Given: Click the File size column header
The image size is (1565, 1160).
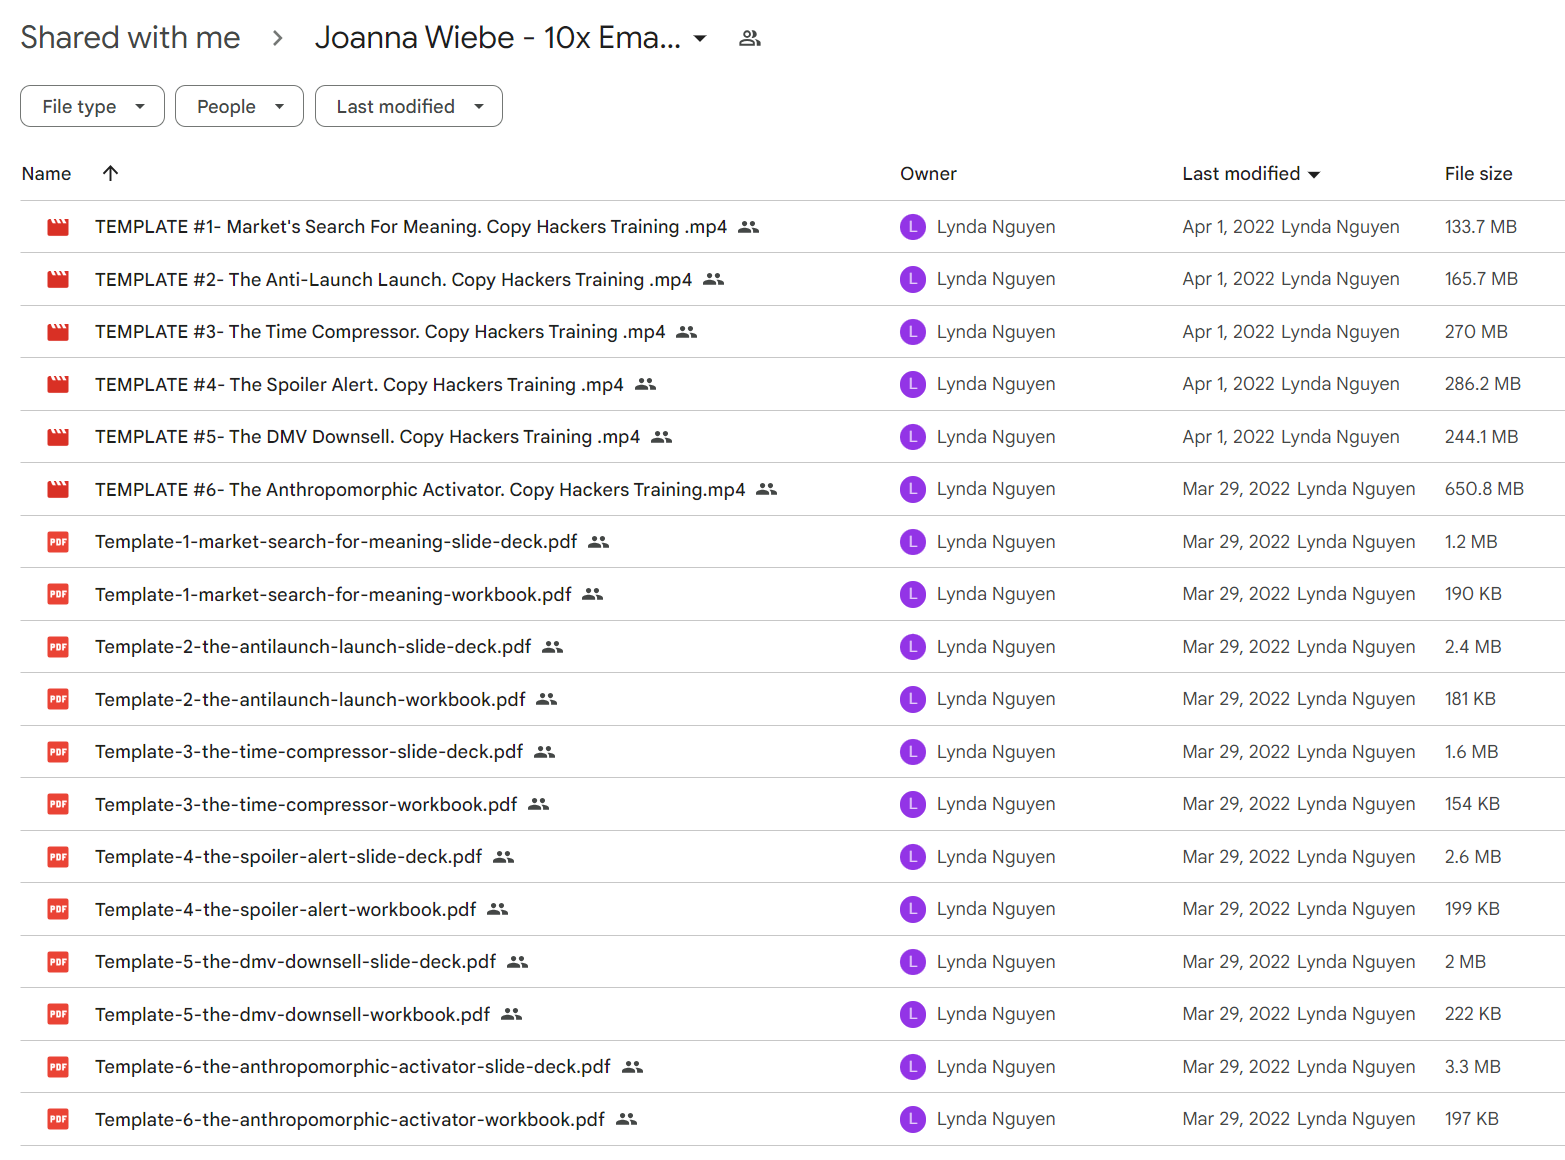Looking at the screenshot, I should 1478,174.
